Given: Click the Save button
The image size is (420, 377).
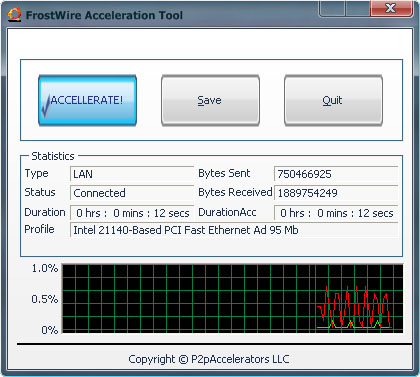Looking at the screenshot, I should [210, 100].
